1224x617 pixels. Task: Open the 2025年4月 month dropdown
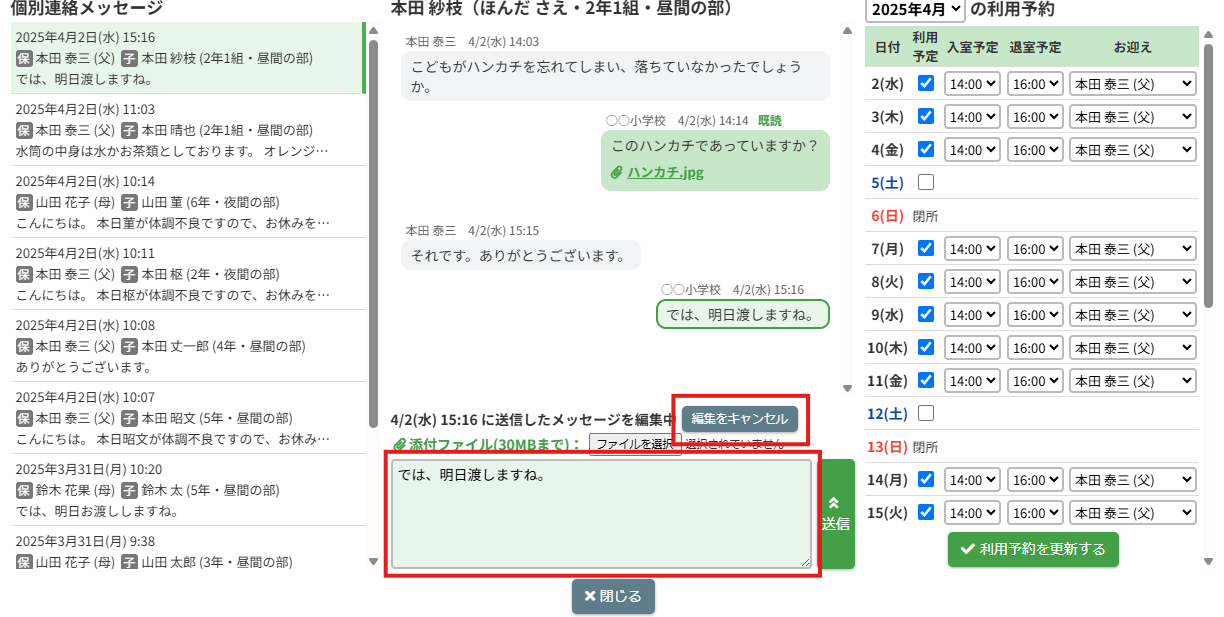[x=915, y=10]
